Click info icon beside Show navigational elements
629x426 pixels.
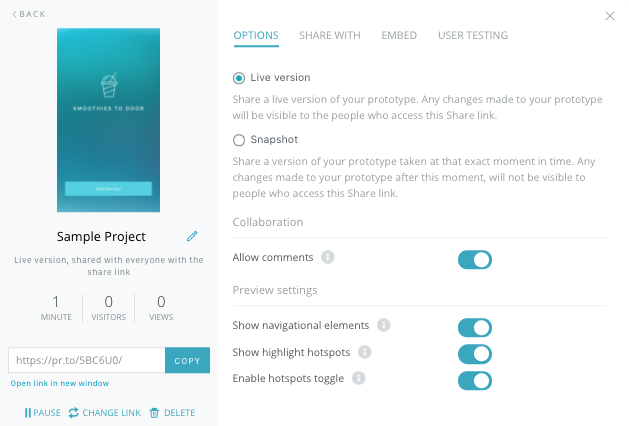pos(383,325)
